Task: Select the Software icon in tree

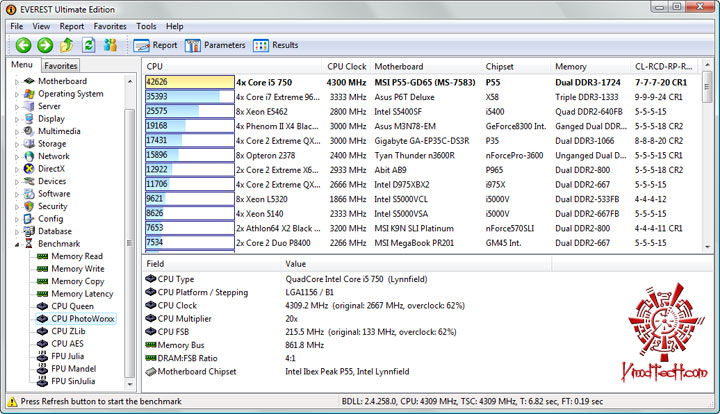Action: (x=29, y=194)
